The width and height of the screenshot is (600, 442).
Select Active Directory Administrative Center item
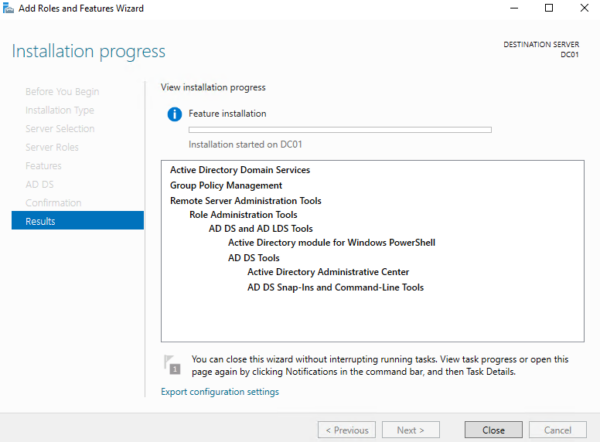coord(327,272)
